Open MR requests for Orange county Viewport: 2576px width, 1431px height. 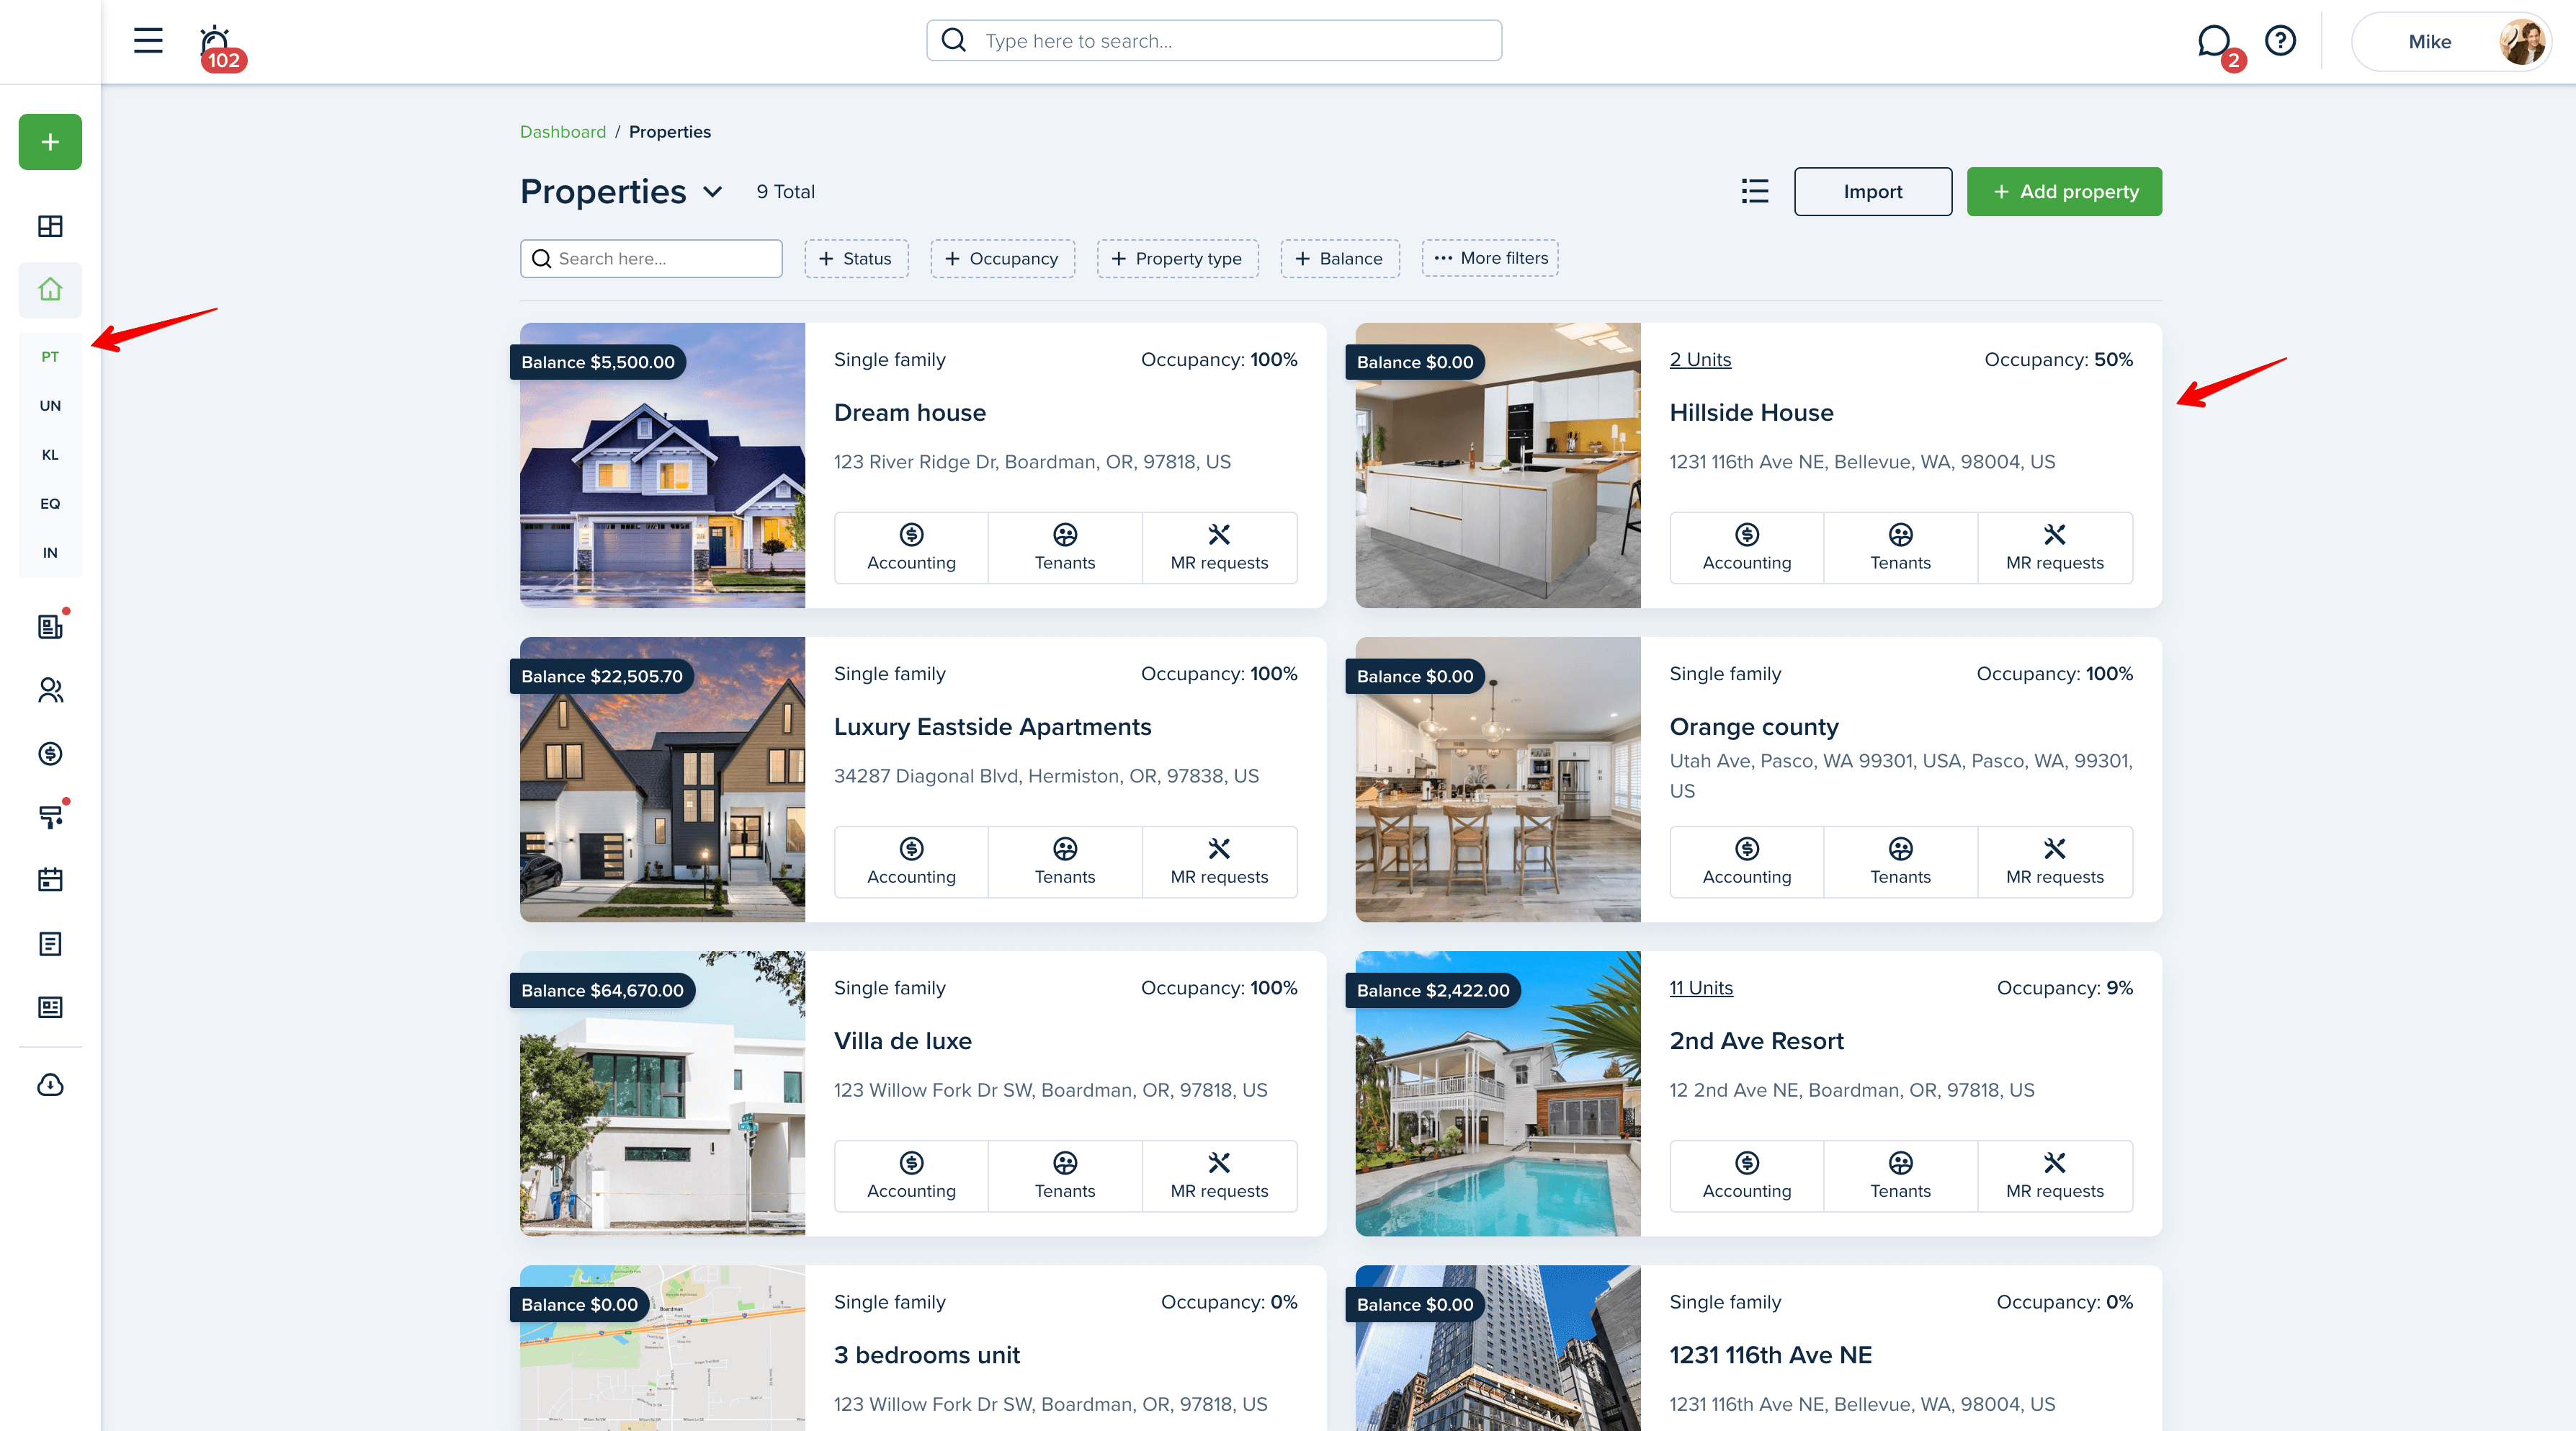pyautogui.click(x=2054, y=862)
